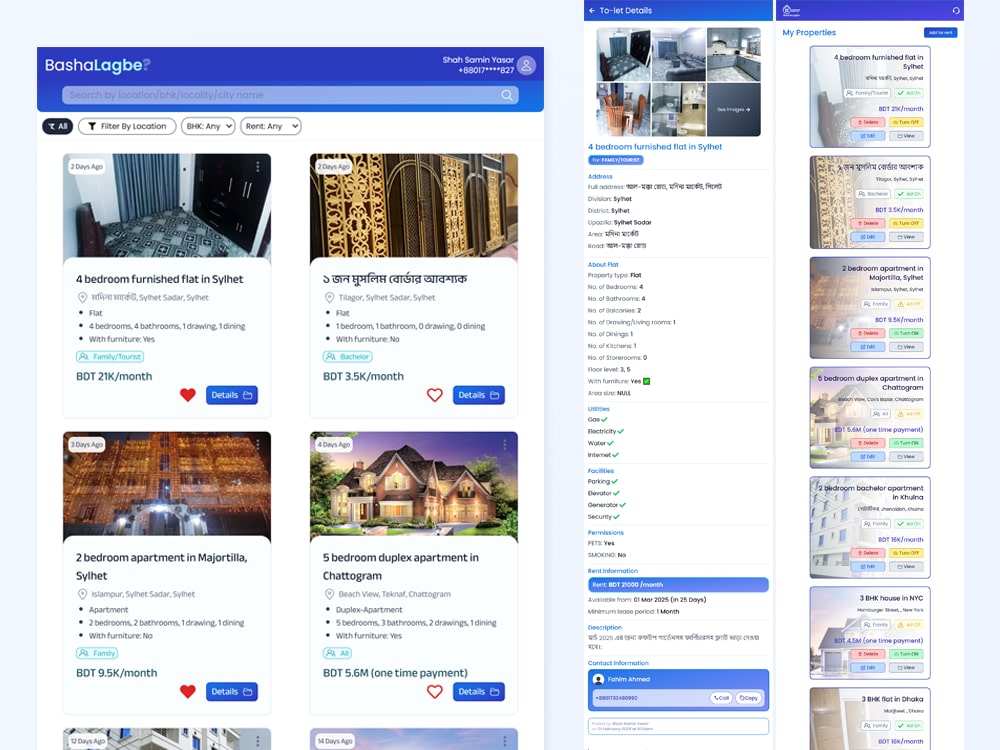Image resolution: width=1000 pixels, height=750 pixels.
Task: Turn ON ad for 5 bedroom duplex
Action: tap(906, 443)
